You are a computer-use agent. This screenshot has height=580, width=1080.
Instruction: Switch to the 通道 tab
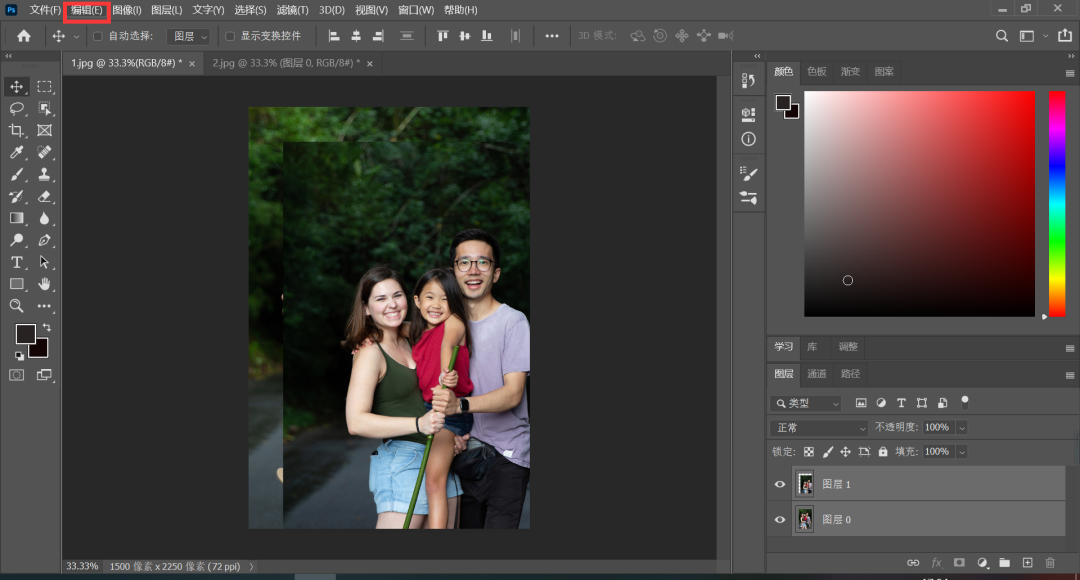(x=816, y=374)
